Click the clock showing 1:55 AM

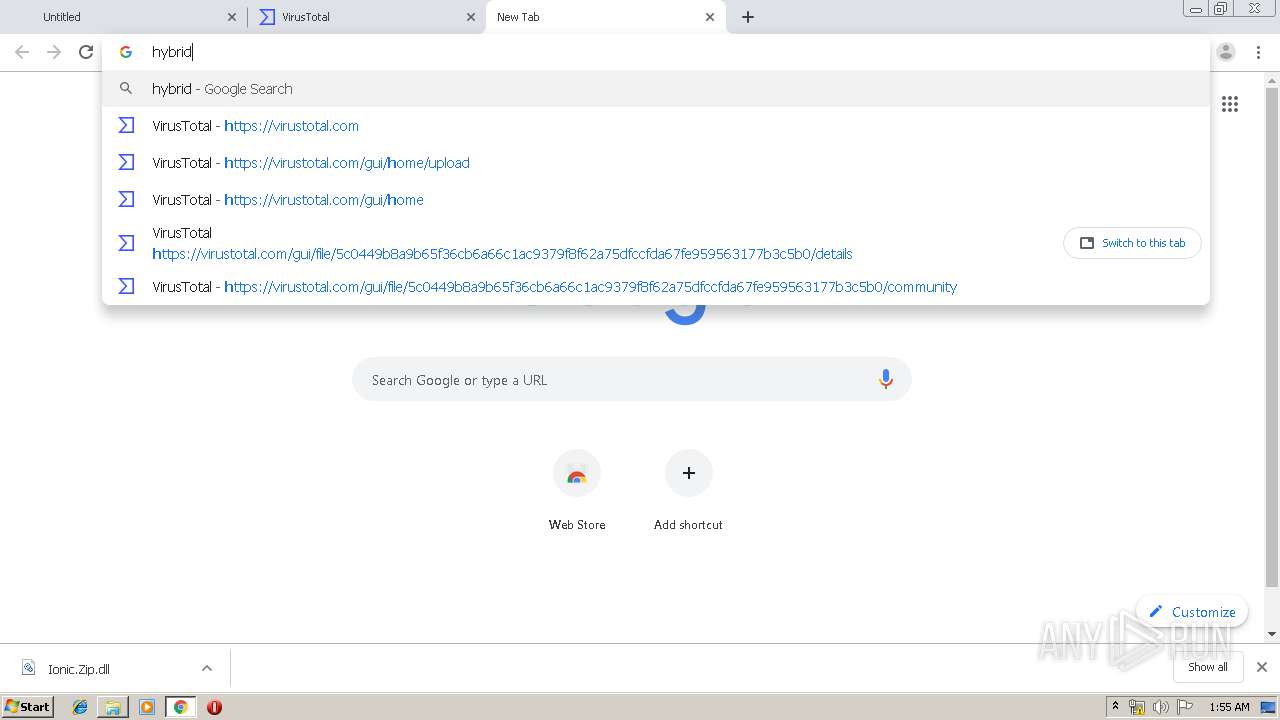tap(1229, 707)
